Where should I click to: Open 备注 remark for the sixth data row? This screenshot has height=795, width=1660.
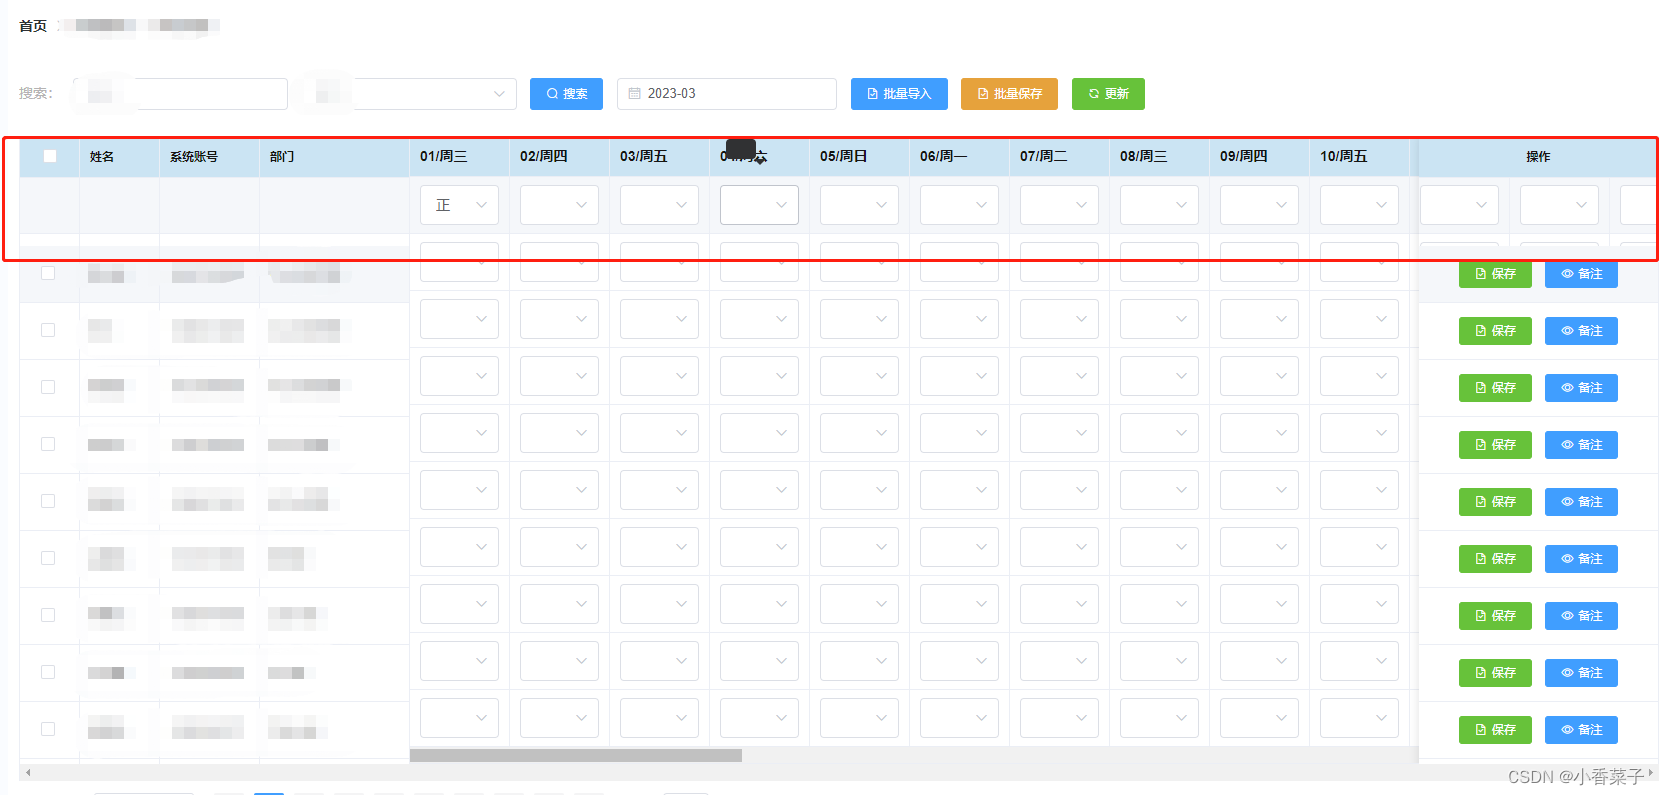point(1581,559)
